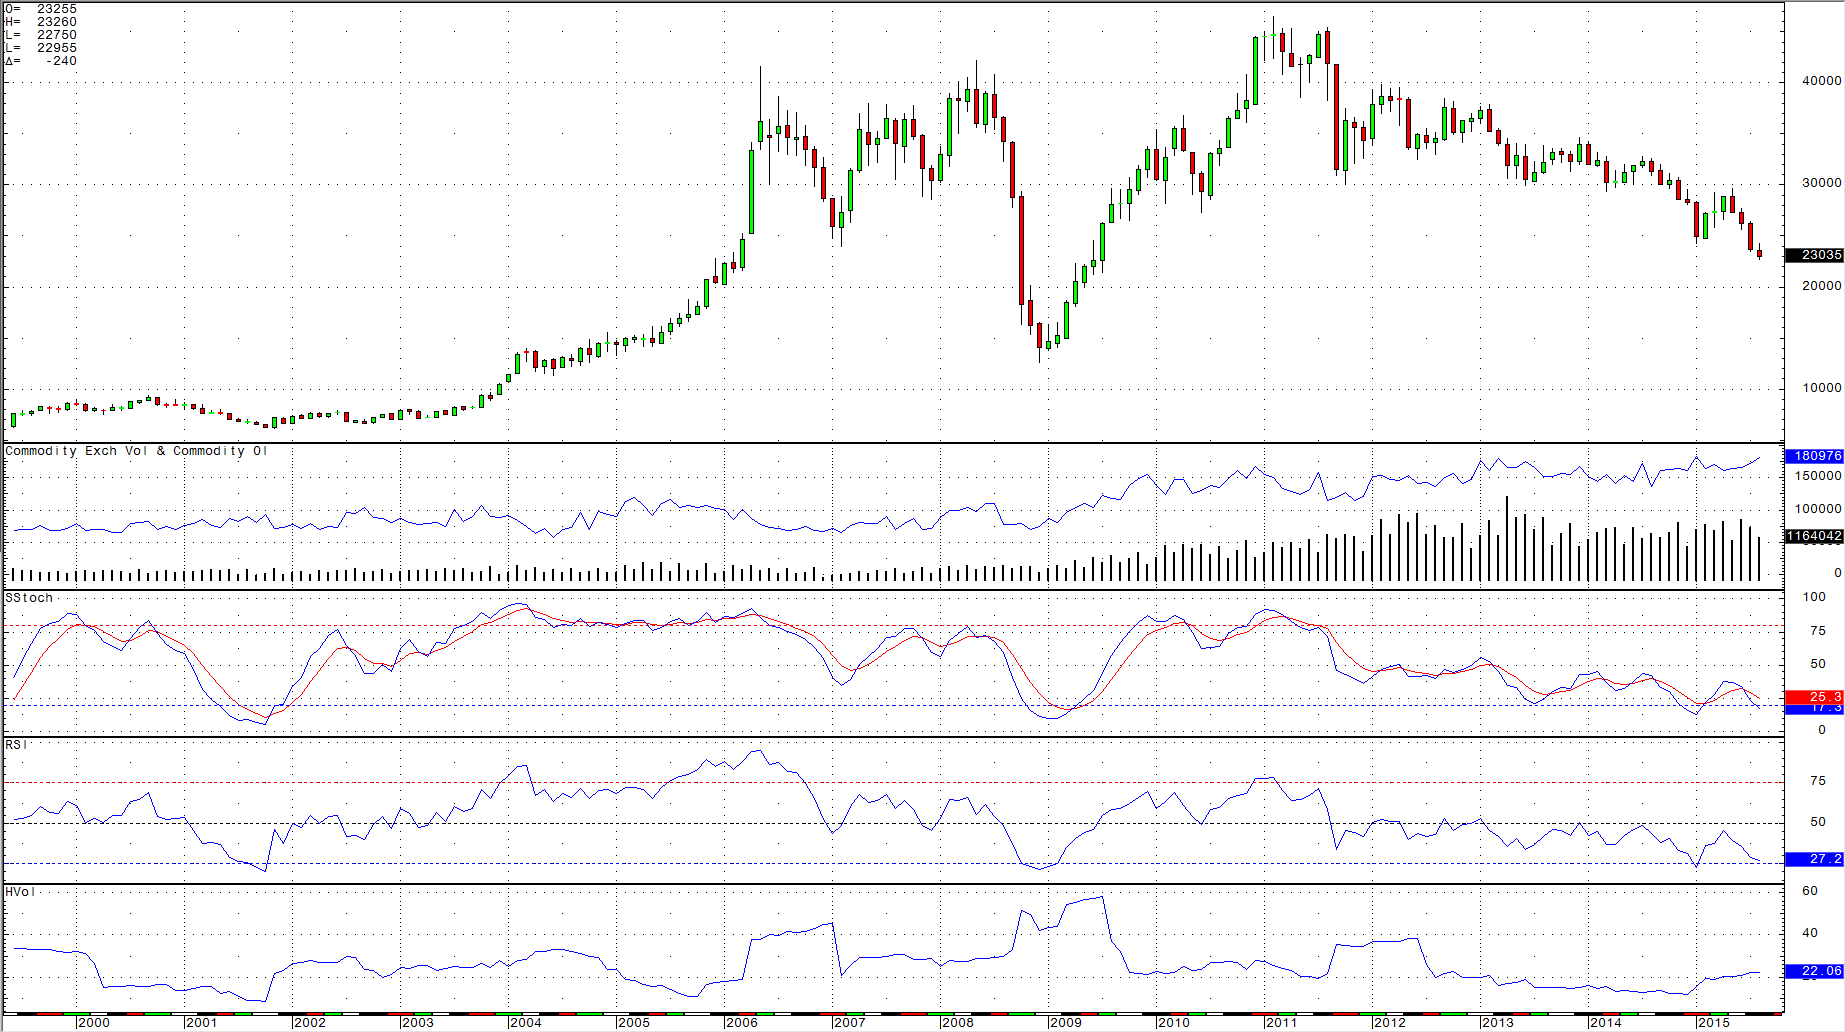The width and height of the screenshot is (1845, 1032).
Task: Click the 50 label on RSI axis
Action: [x=1818, y=822]
